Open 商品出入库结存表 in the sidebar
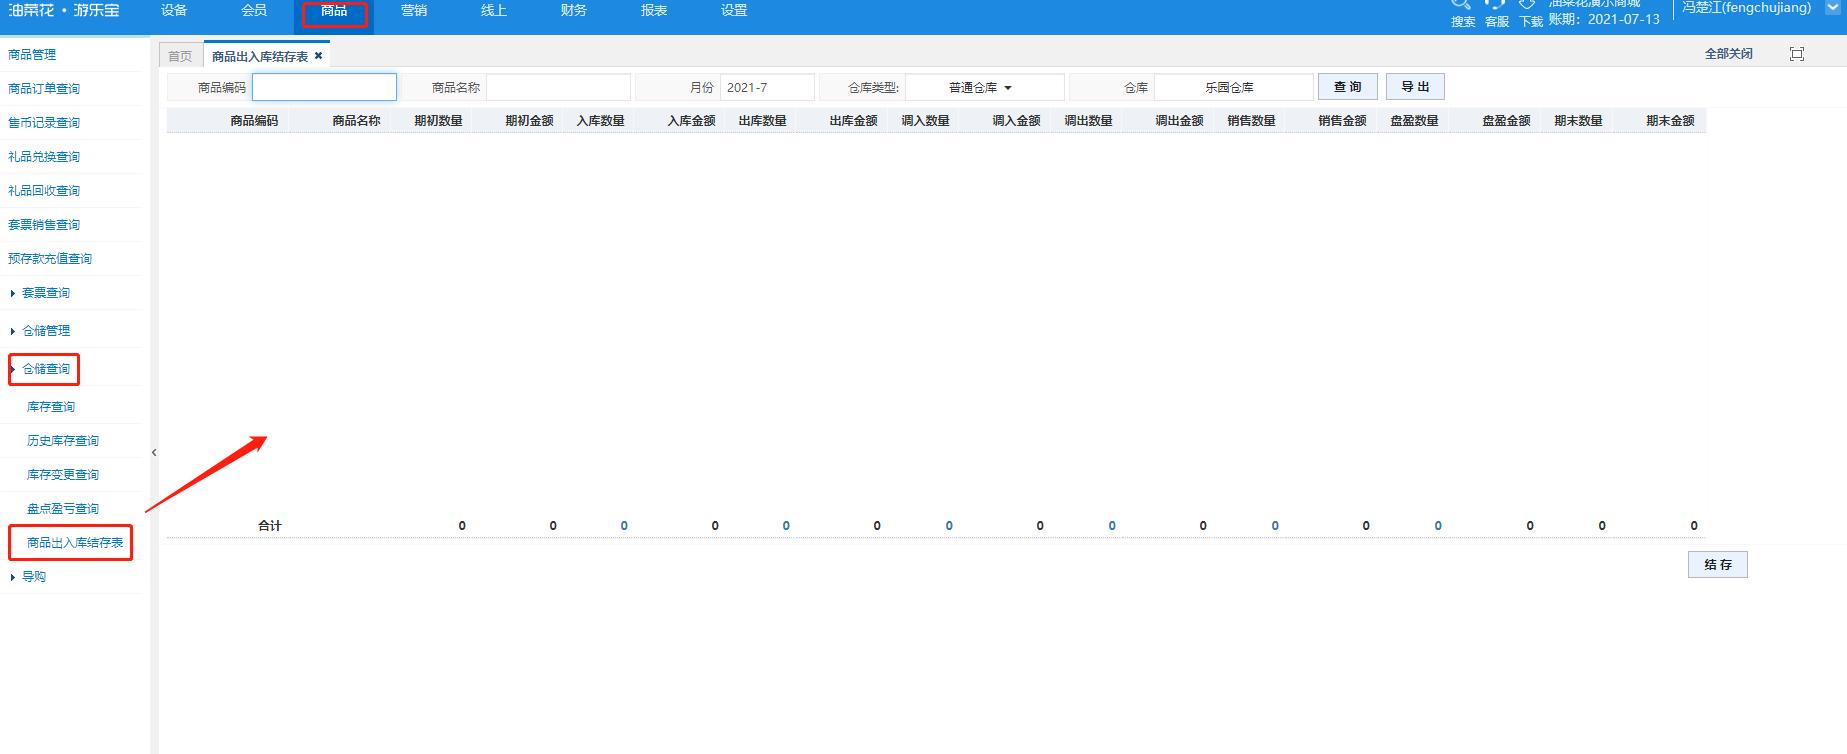The height and width of the screenshot is (754, 1847). click(x=75, y=543)
